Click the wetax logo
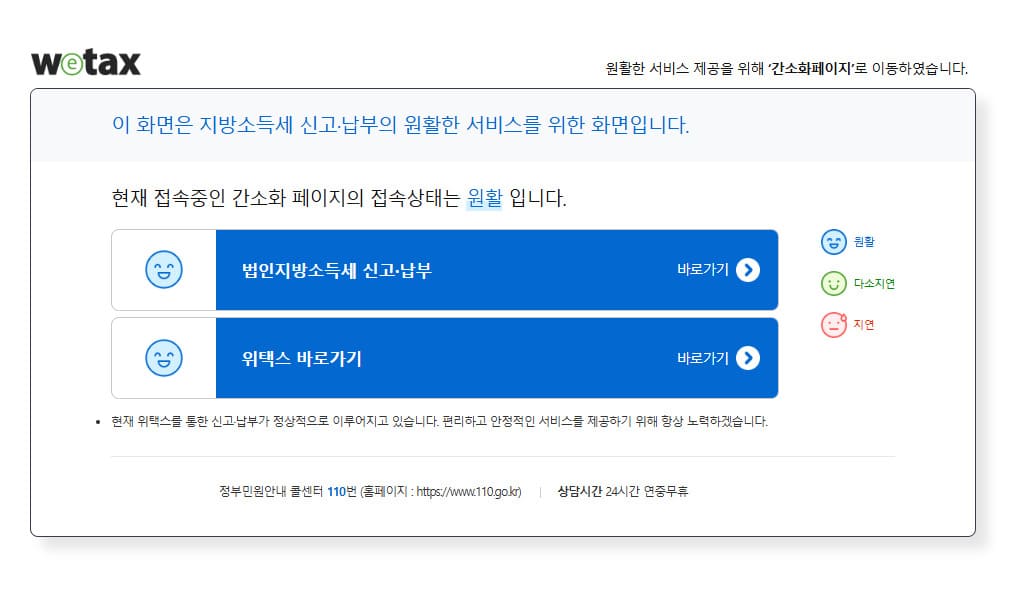This screenshot has width=1011, height=595. coord(88,61)
